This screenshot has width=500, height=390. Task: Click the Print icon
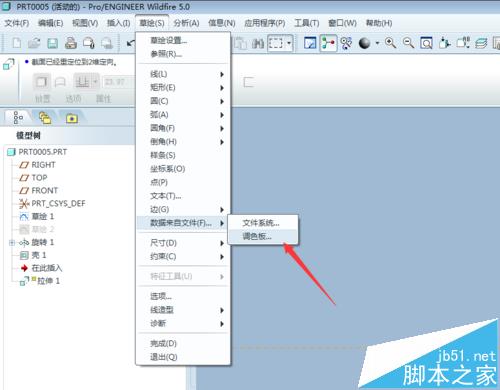tap(70, 43)
